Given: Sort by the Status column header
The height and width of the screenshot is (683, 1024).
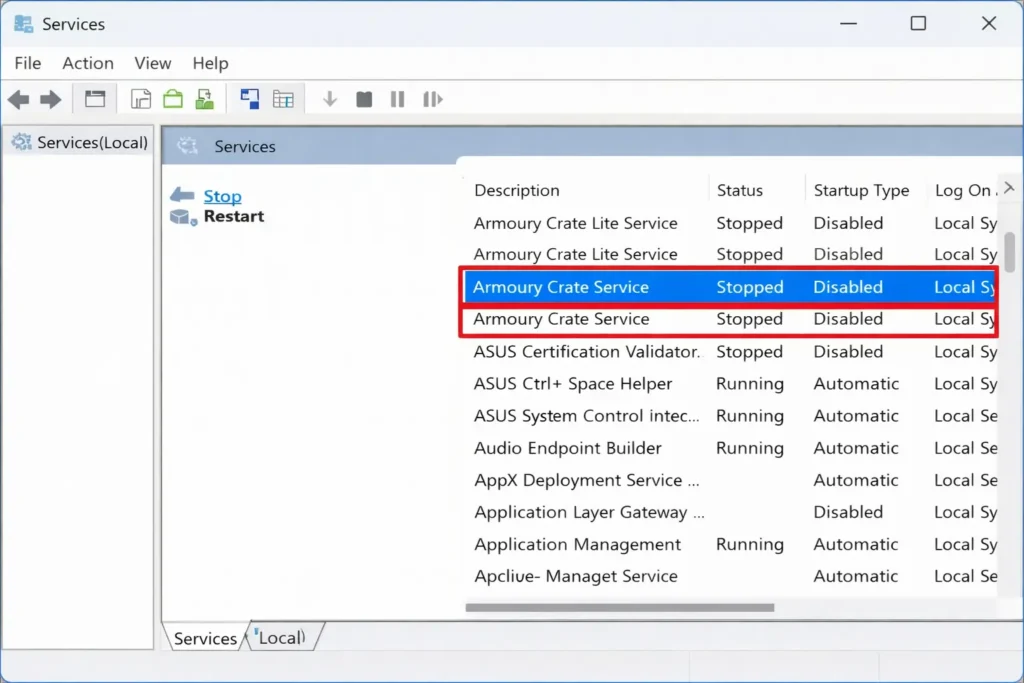Looking at the screenshot, I should pos(740,190).
